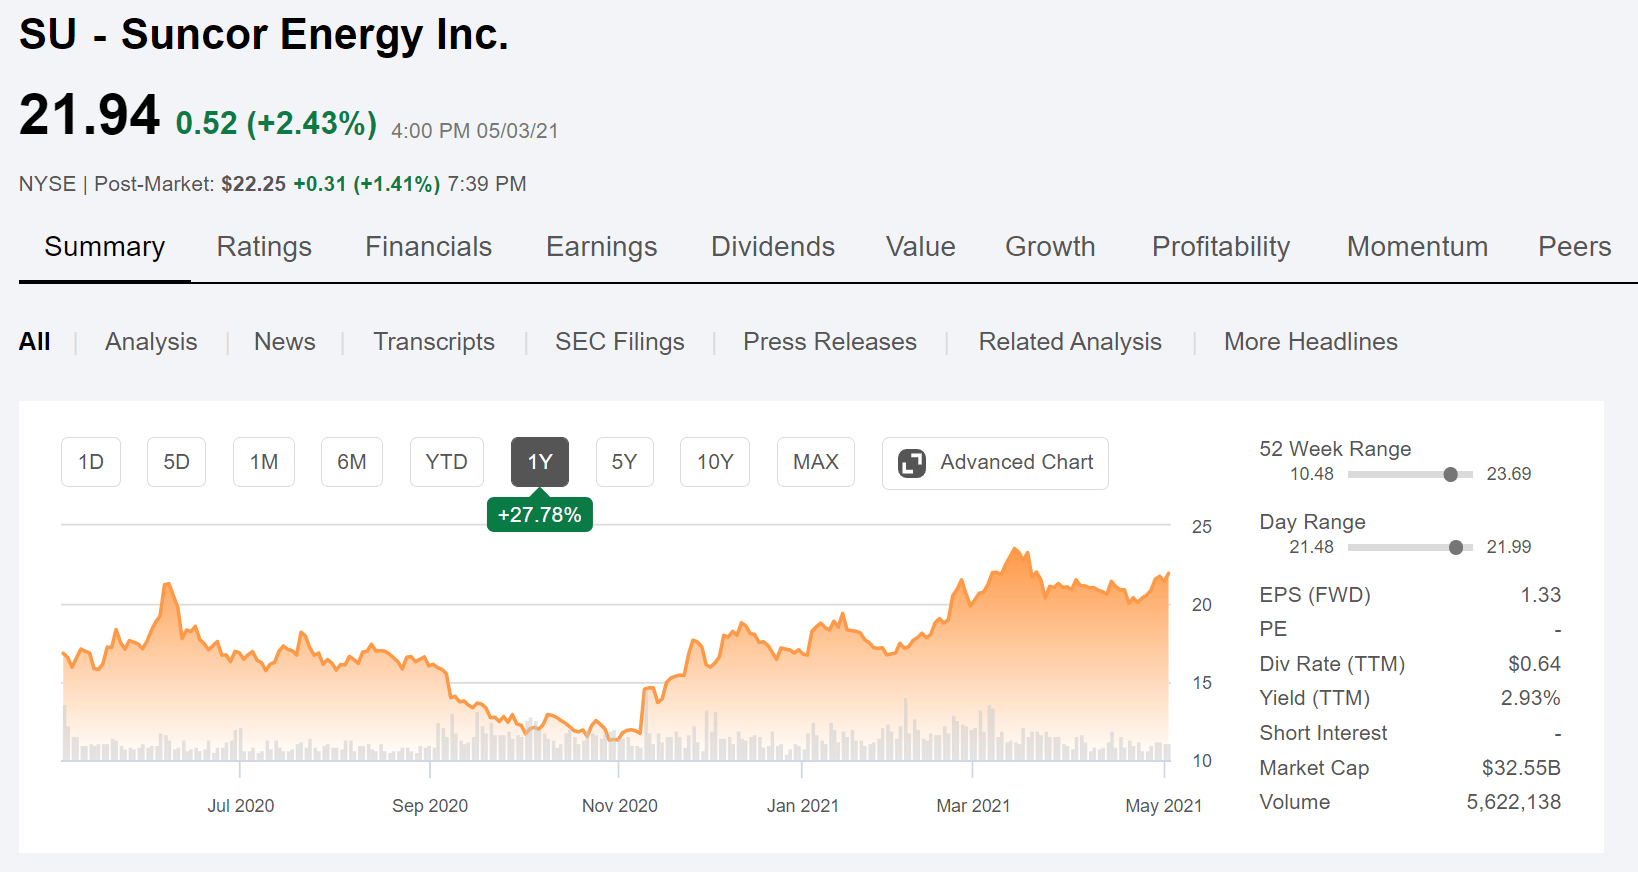This screenshot has height=872, width=1638.
Task: View year-to-date performance with YTD button
Action: (446, 462)
